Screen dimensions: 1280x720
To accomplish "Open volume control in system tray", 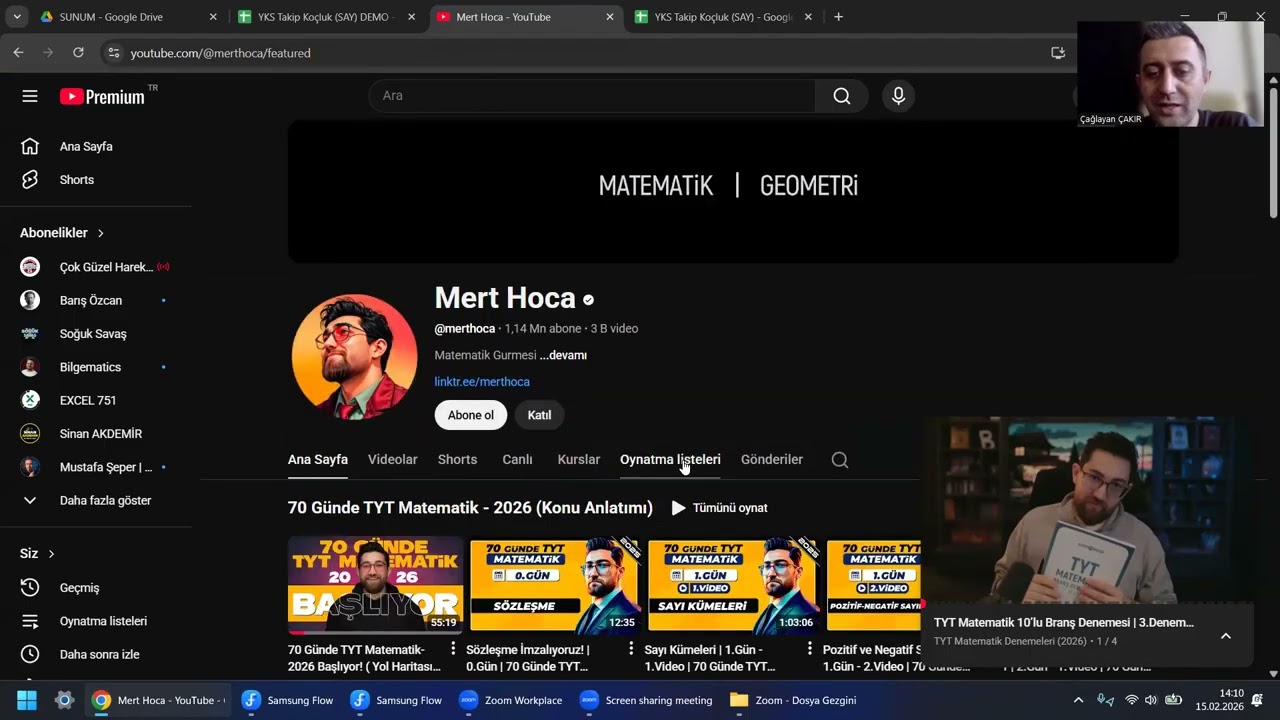I will pyautogui.click(x=1150, y=700).
